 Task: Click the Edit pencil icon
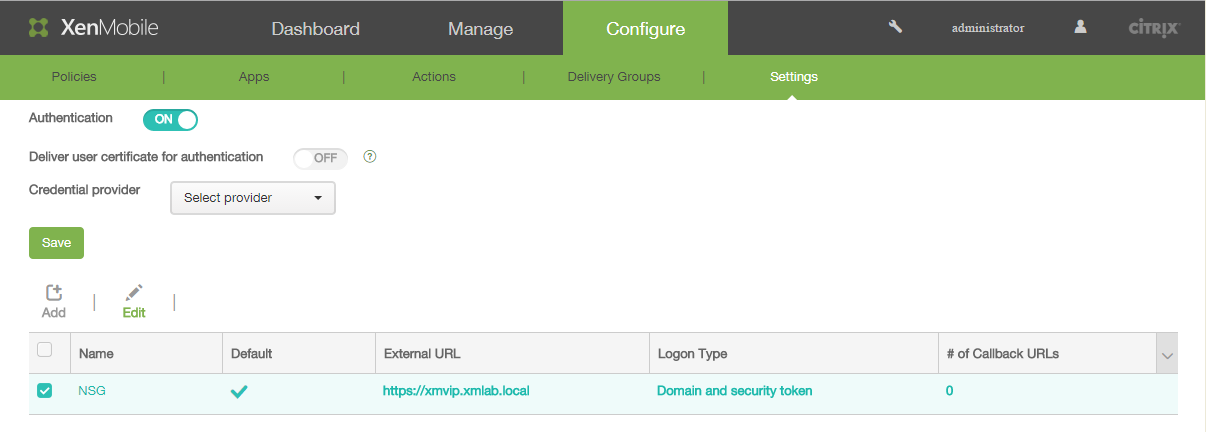pyautogui.click(x=134, y=293)
